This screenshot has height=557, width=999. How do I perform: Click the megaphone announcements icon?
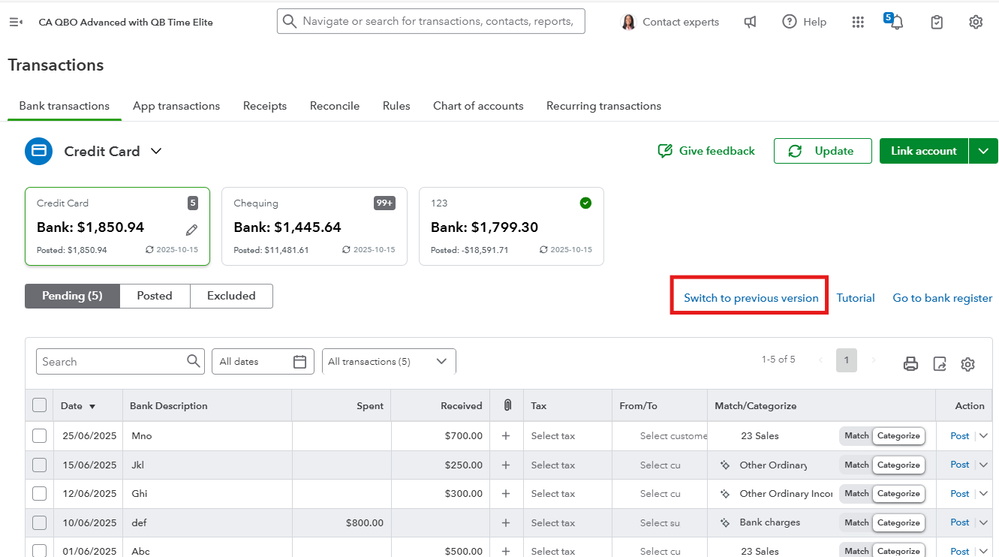tap(750, 22)
